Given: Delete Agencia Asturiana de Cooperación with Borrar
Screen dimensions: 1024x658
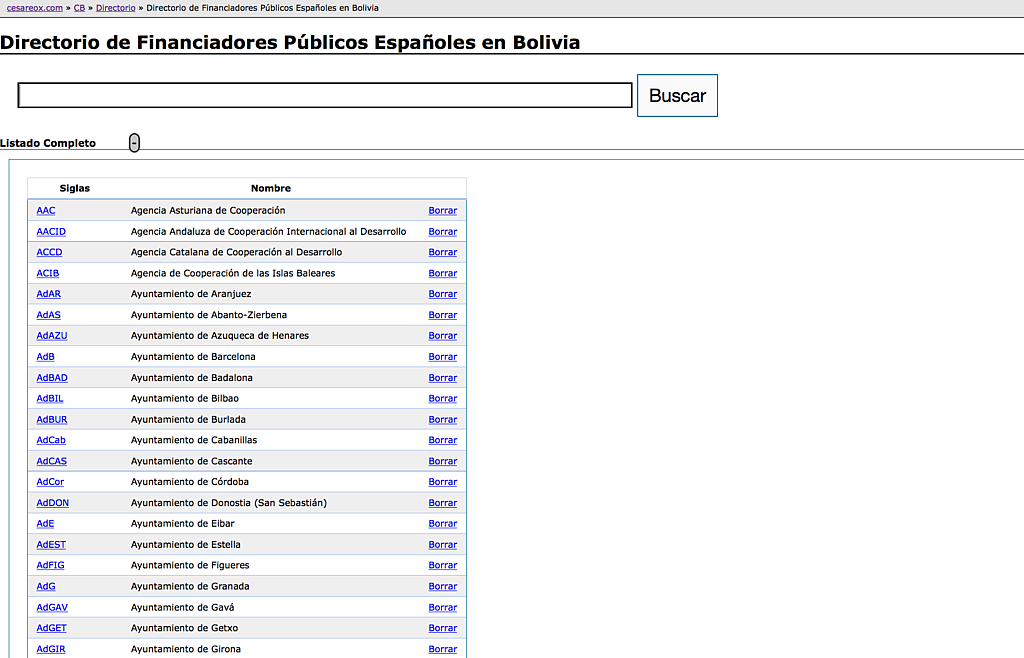Looking at the screenshot, I should [443, 210].
